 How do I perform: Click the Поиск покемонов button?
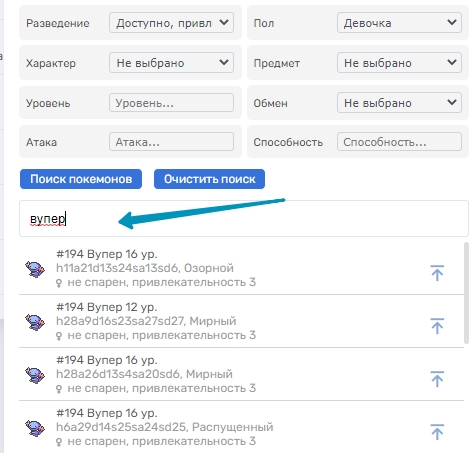click(81, 179)
